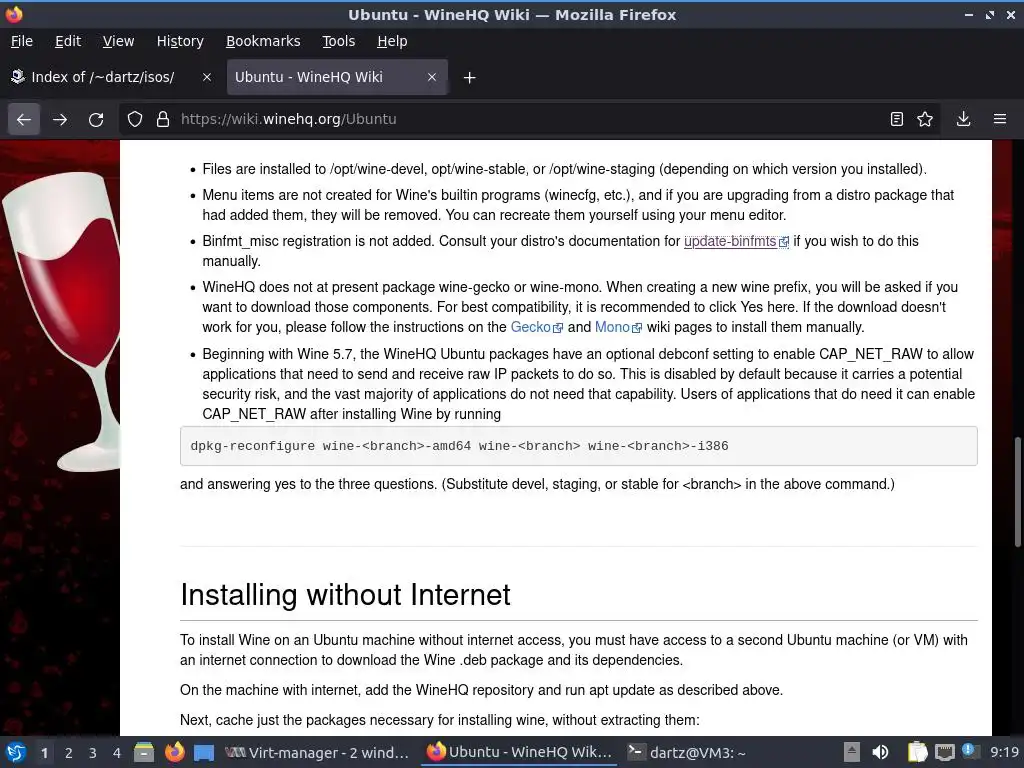The image size is (1024, 768).
Task: Toggle reader view for this page
Action: pos(897,120)
